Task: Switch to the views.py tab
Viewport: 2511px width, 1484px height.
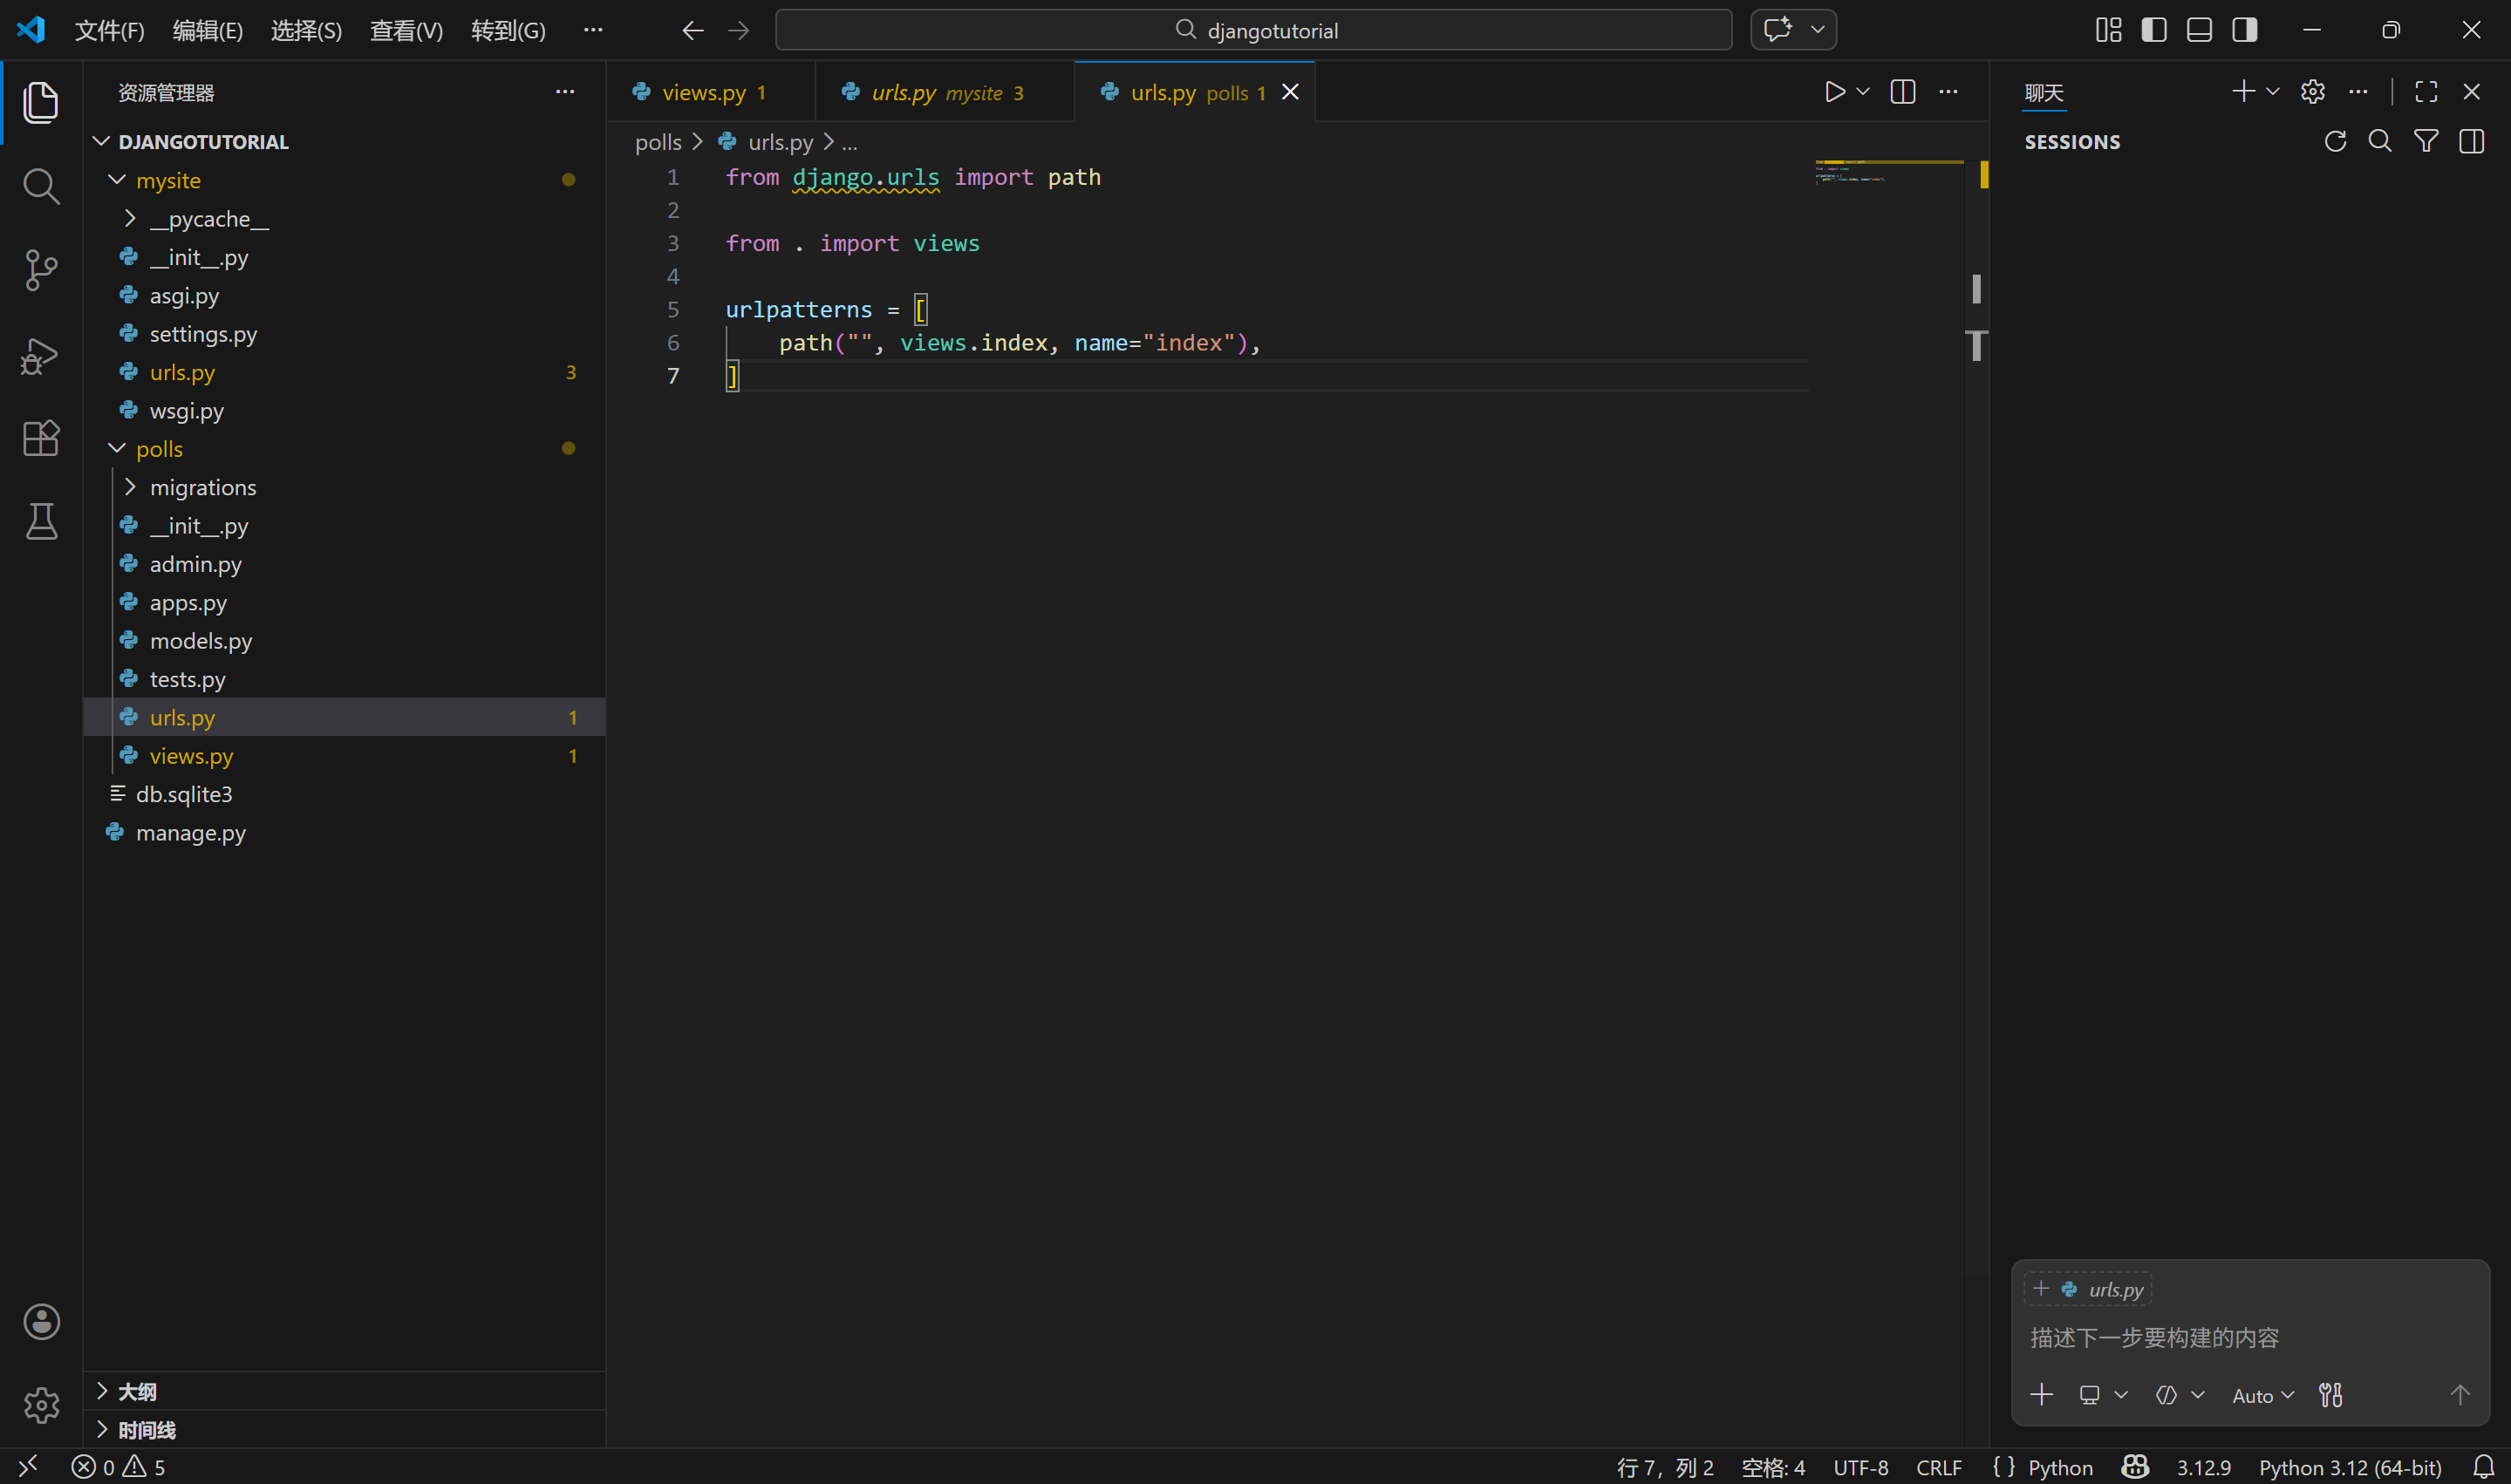Action: coord(703,92)
